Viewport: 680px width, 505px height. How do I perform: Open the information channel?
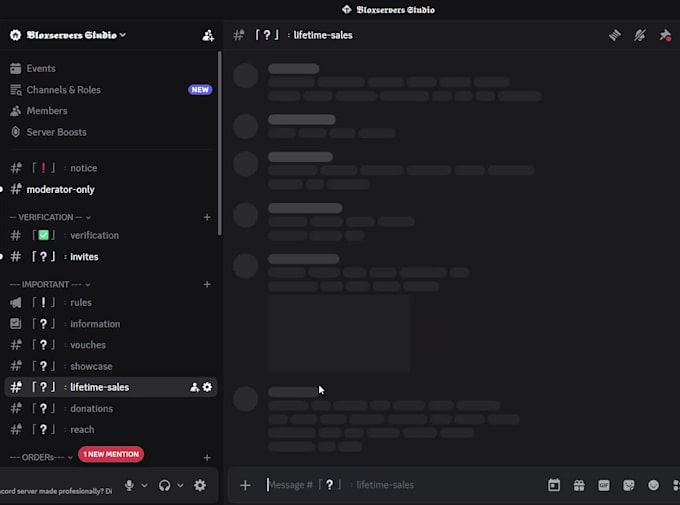(x=111, y=324)
